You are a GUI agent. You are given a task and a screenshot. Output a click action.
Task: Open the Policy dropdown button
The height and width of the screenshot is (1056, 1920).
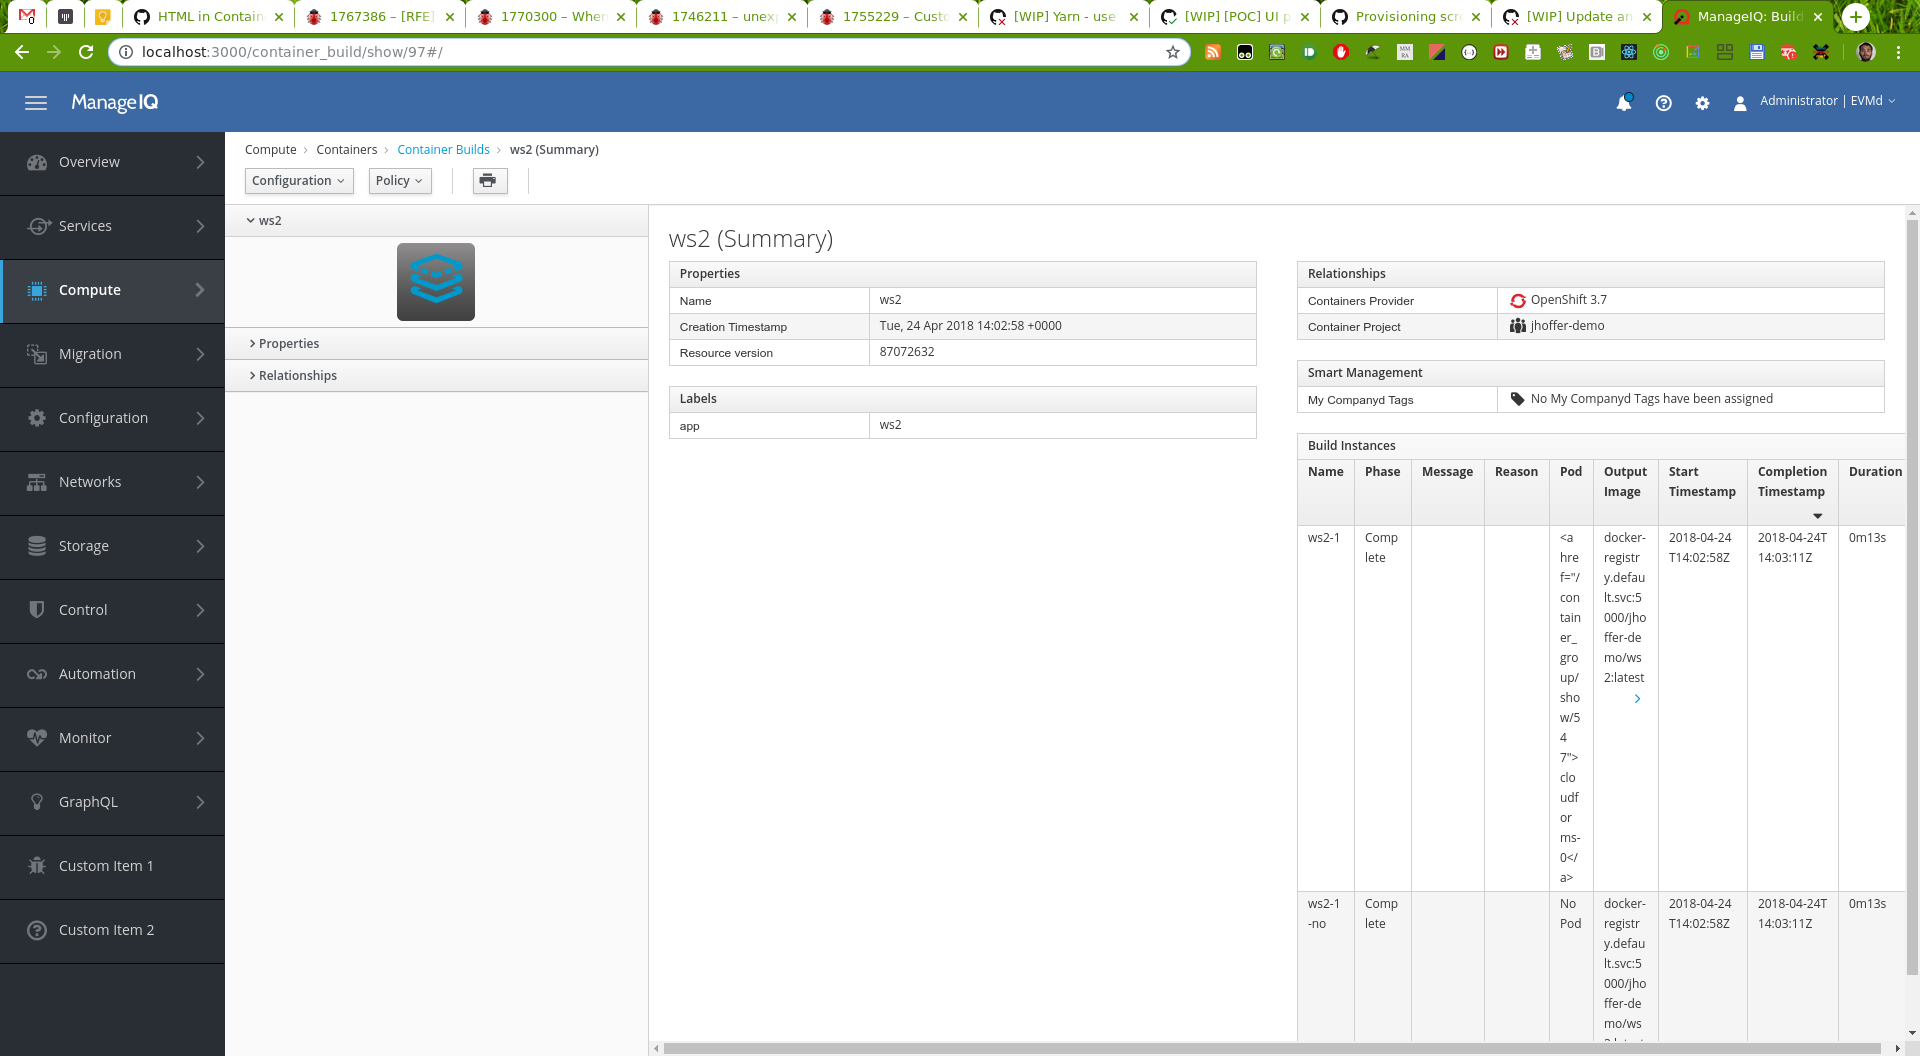pyautogui.click(x=400, y=181)
